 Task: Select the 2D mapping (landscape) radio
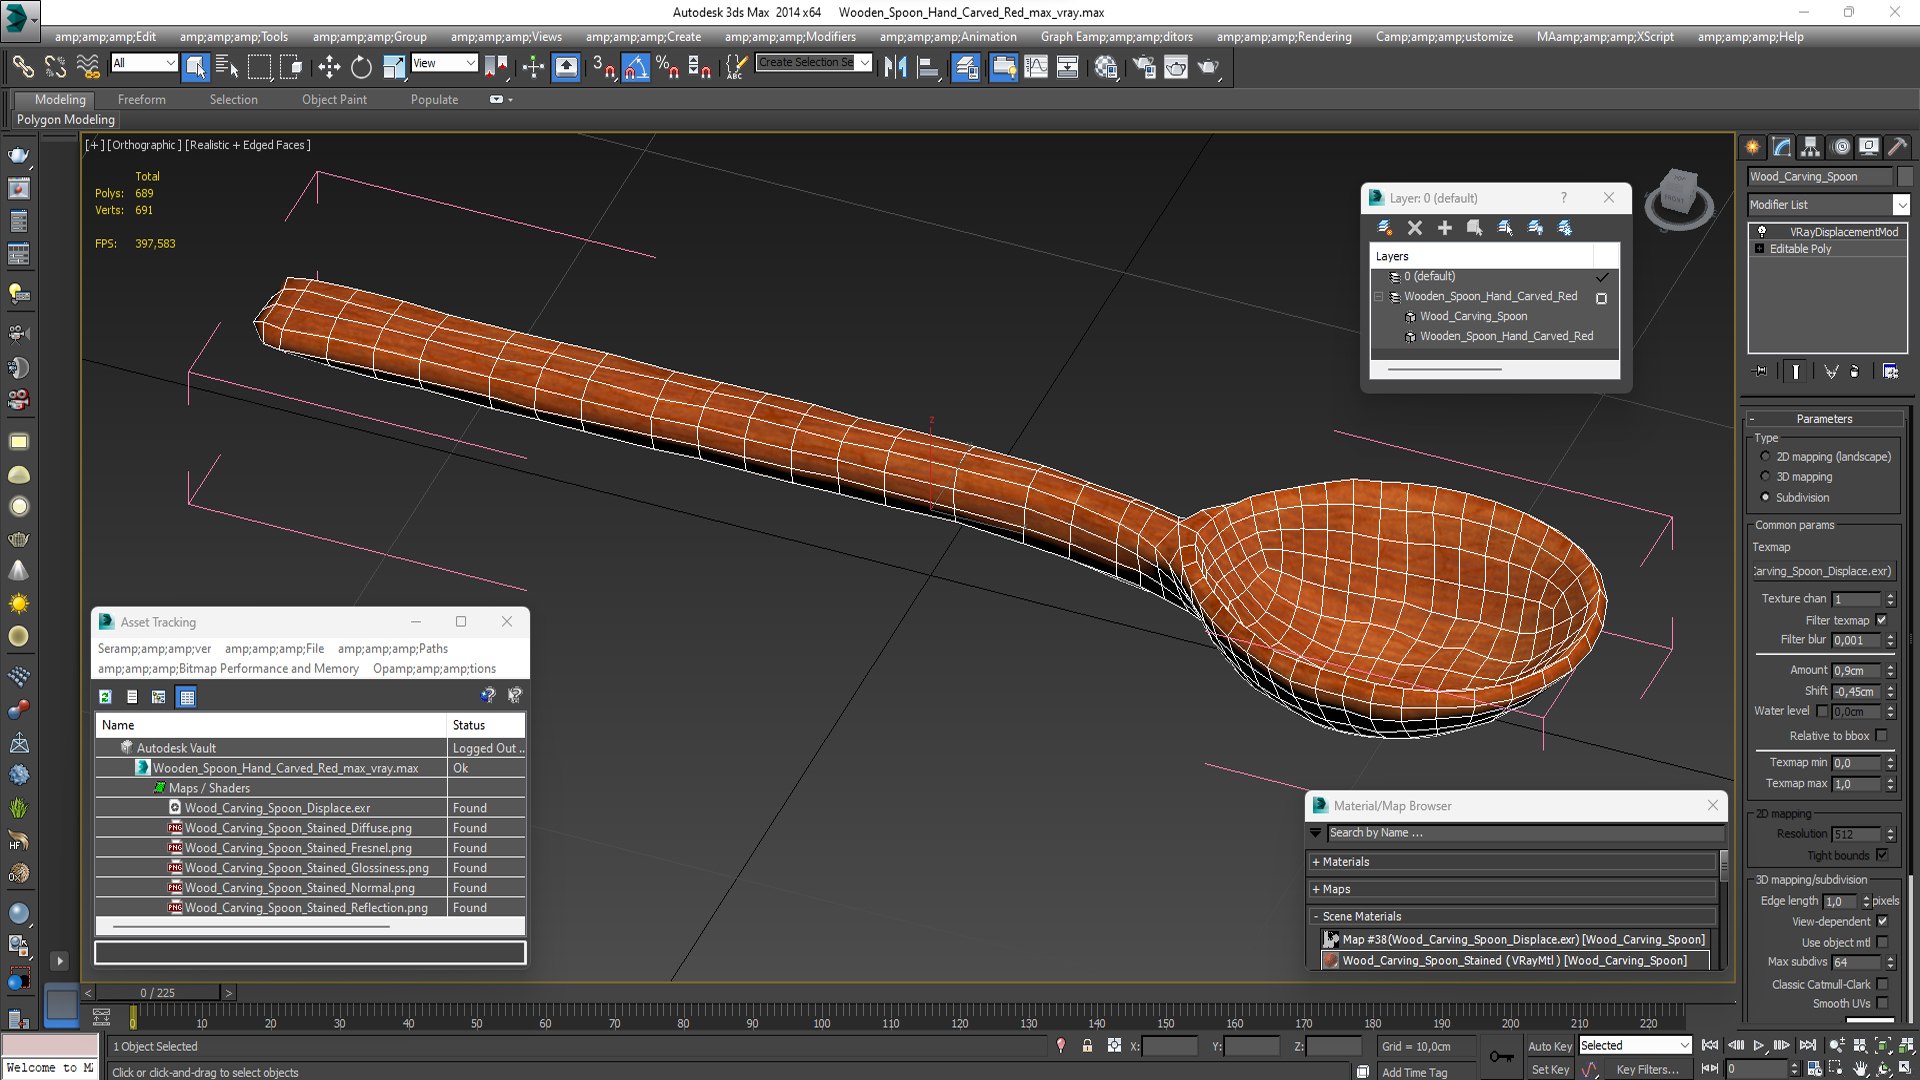[1765, 457]
